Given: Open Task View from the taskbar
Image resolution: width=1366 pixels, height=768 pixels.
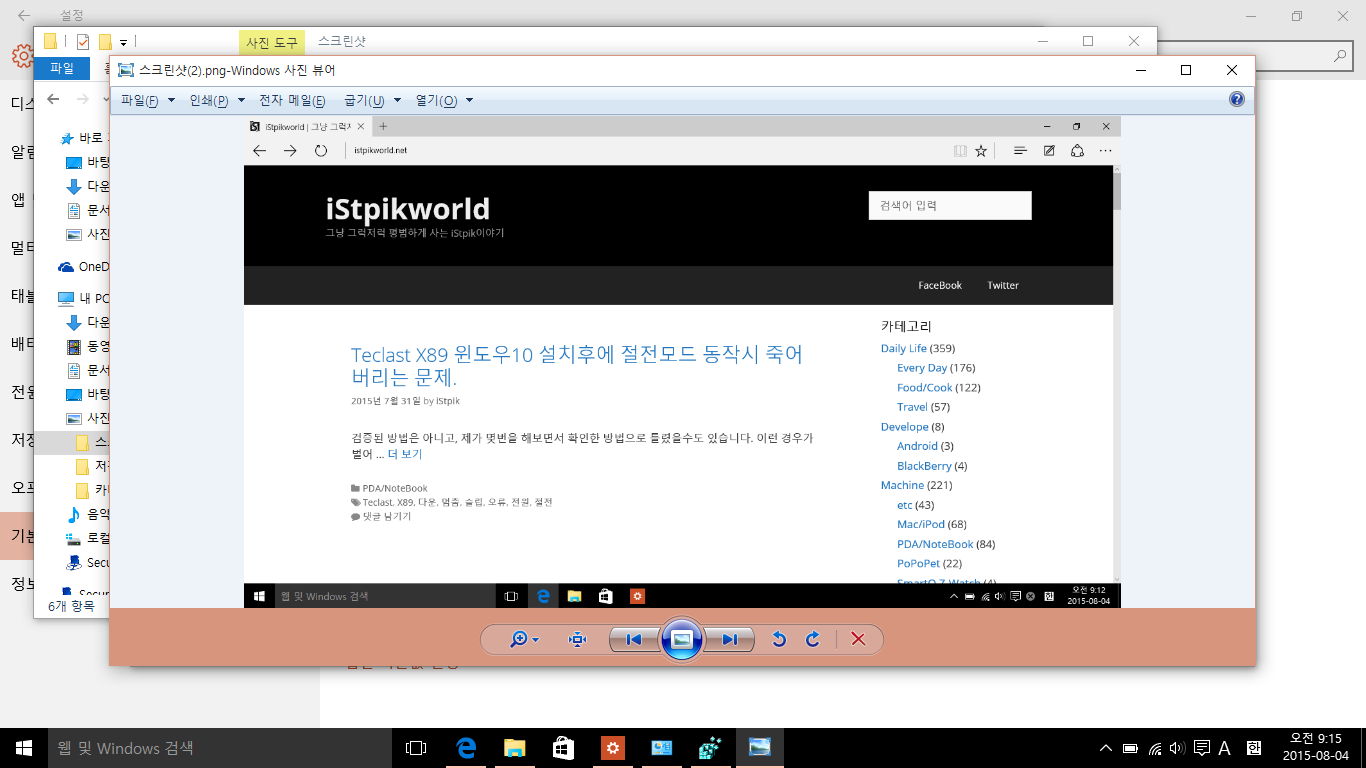Looking at the screenshot, I should 416,748.
